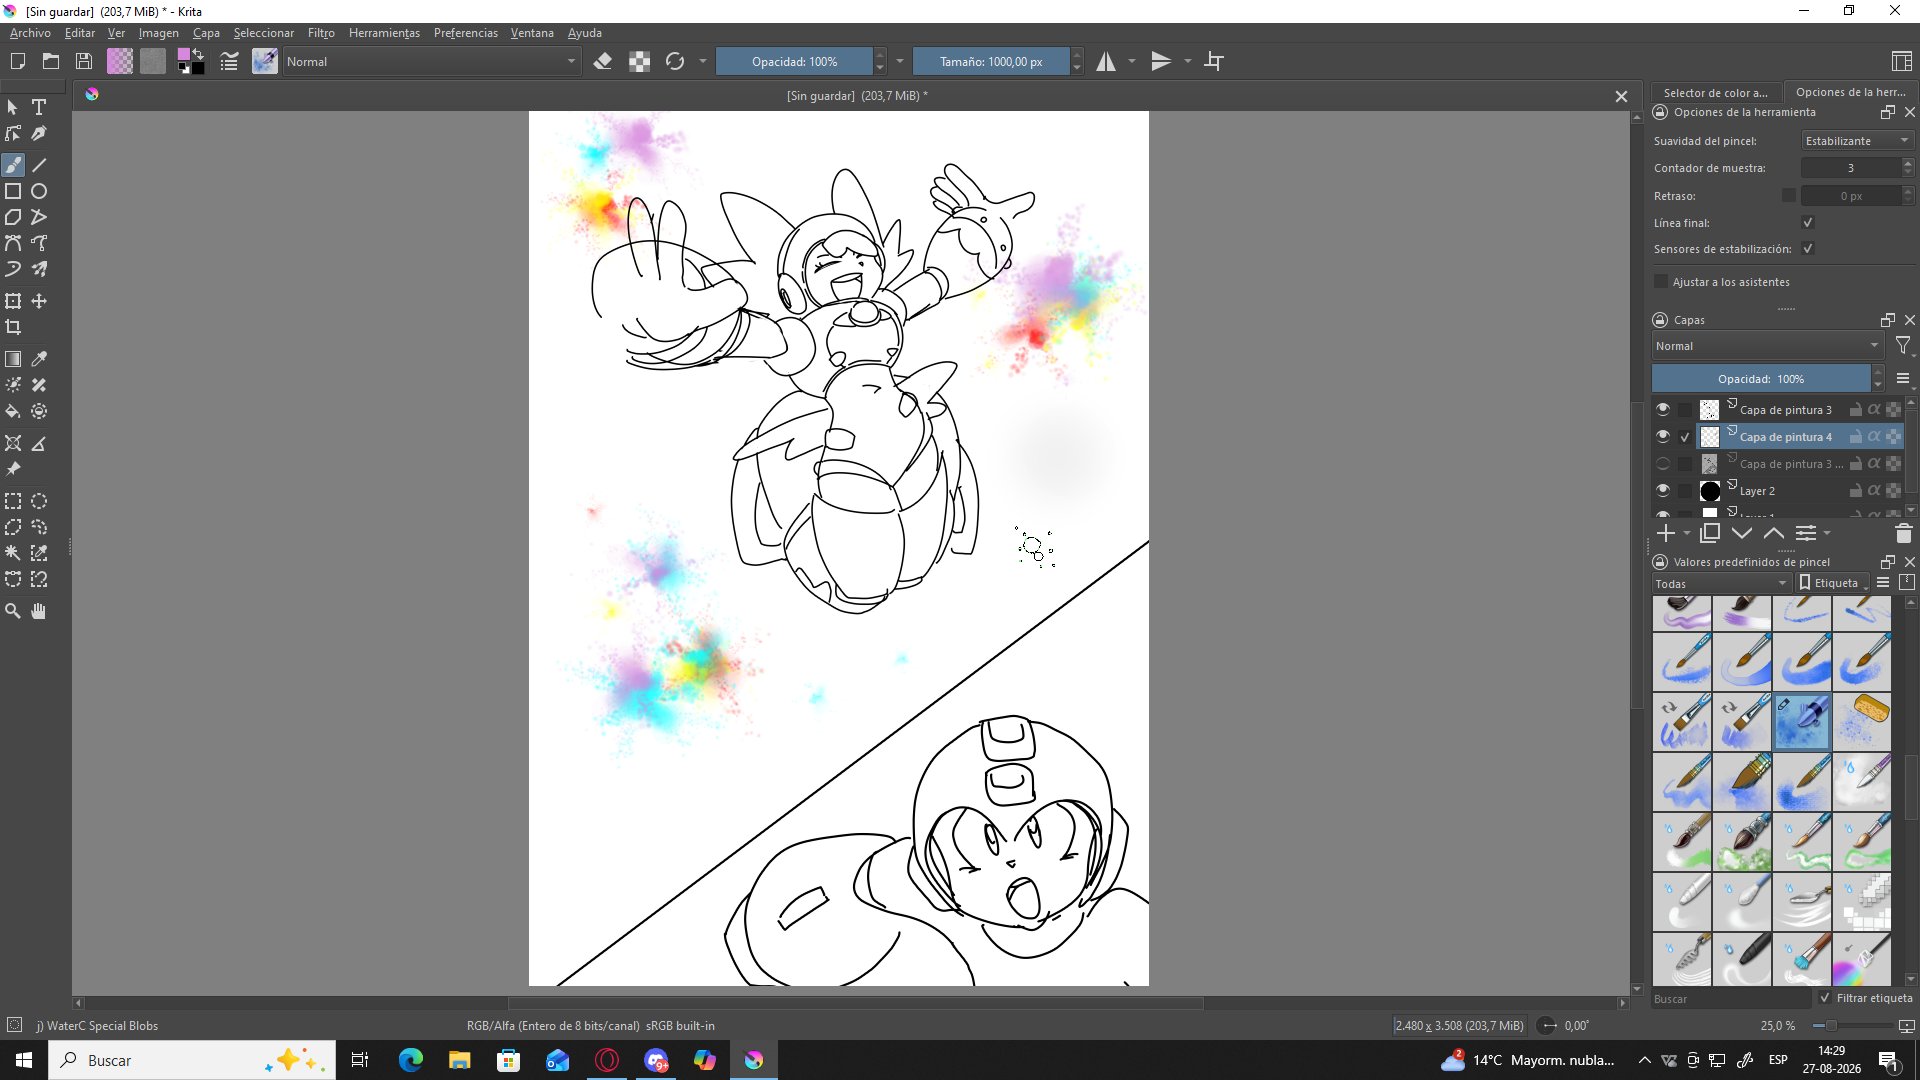Click the Windows Start button
The width and height of the screenshot is (1920, 1080).
24,1060
